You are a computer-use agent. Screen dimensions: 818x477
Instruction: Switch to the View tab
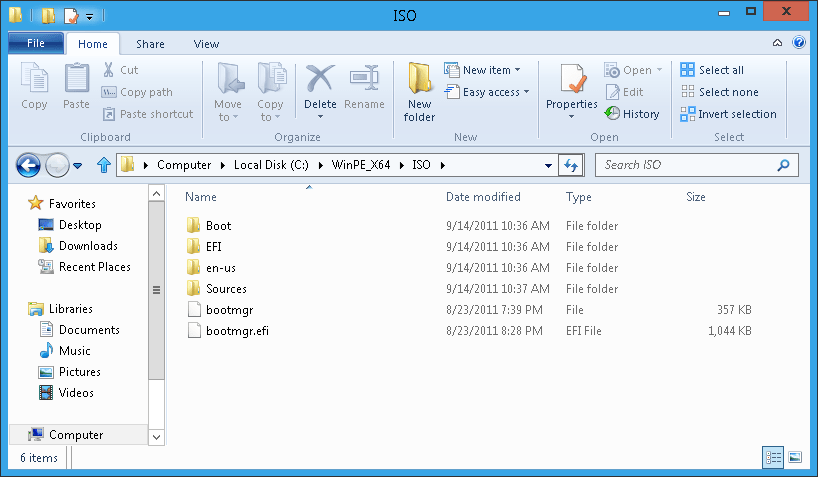(206, 44)
